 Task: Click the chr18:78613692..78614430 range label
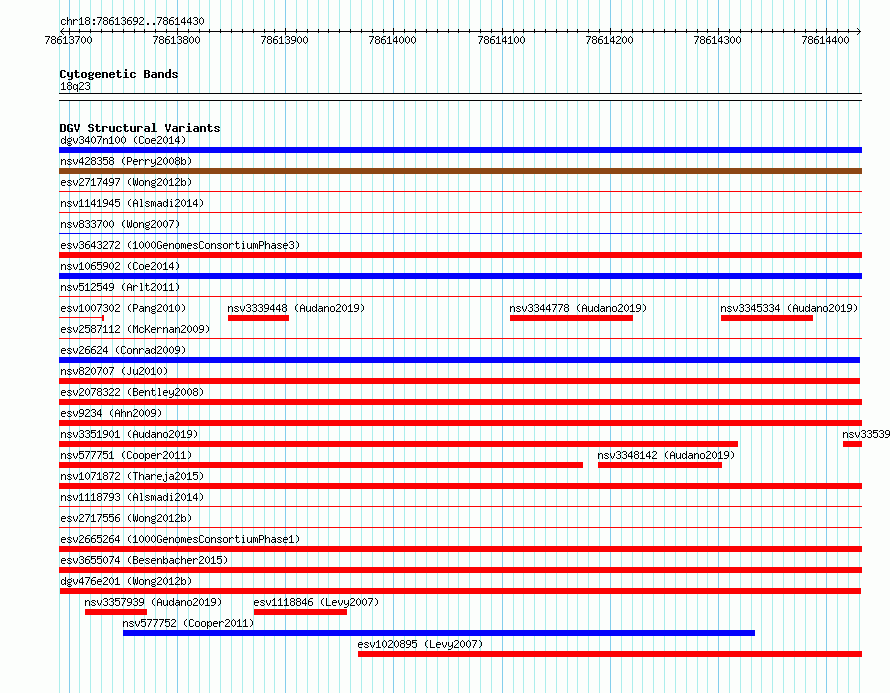click(132, 21)
